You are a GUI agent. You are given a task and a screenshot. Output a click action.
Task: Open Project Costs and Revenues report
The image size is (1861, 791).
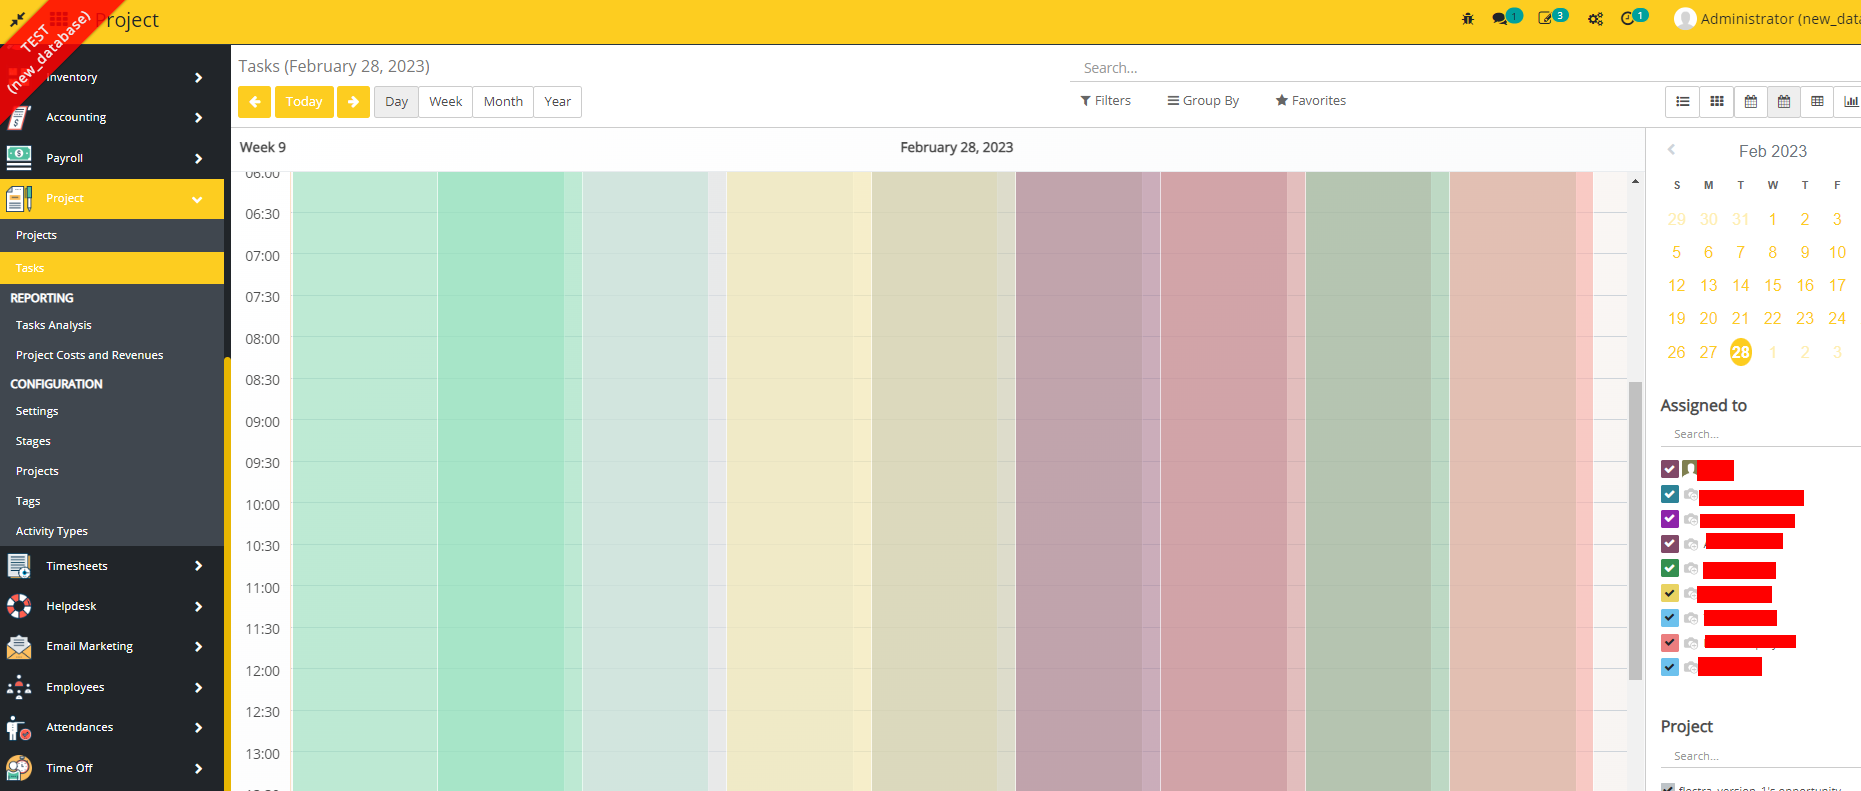[90, 355]
